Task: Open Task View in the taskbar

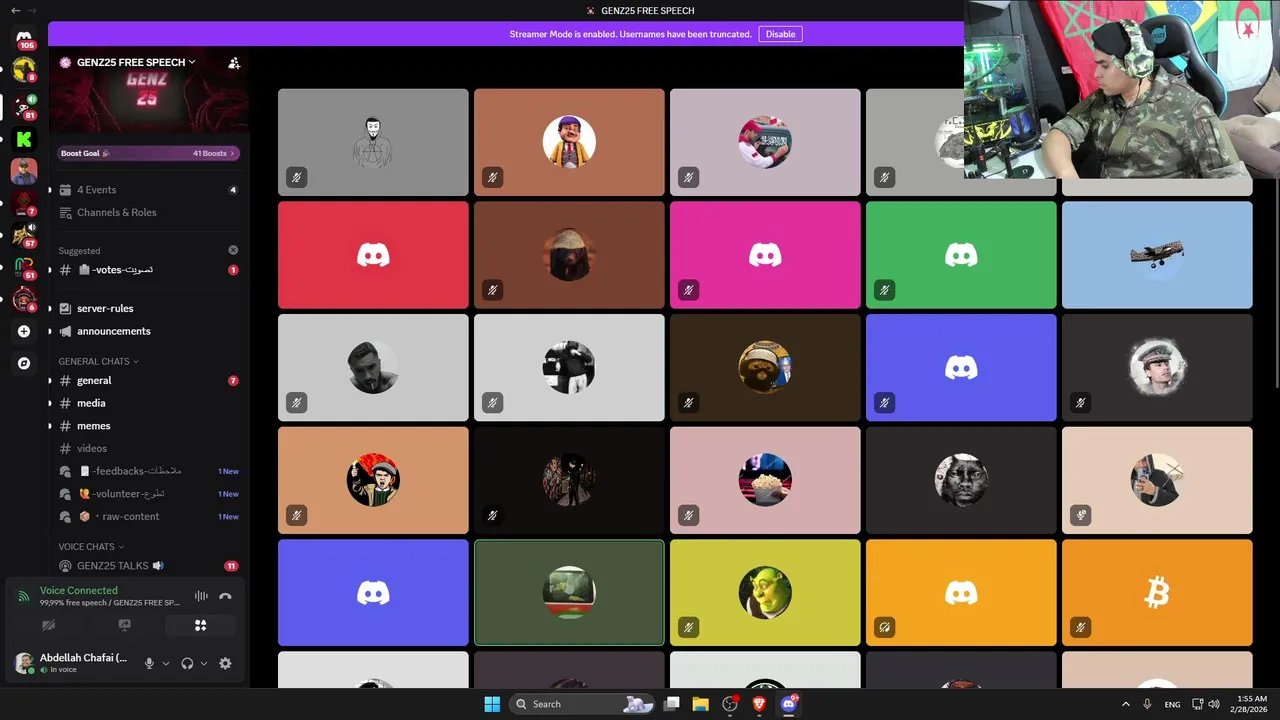Action: 671,704
